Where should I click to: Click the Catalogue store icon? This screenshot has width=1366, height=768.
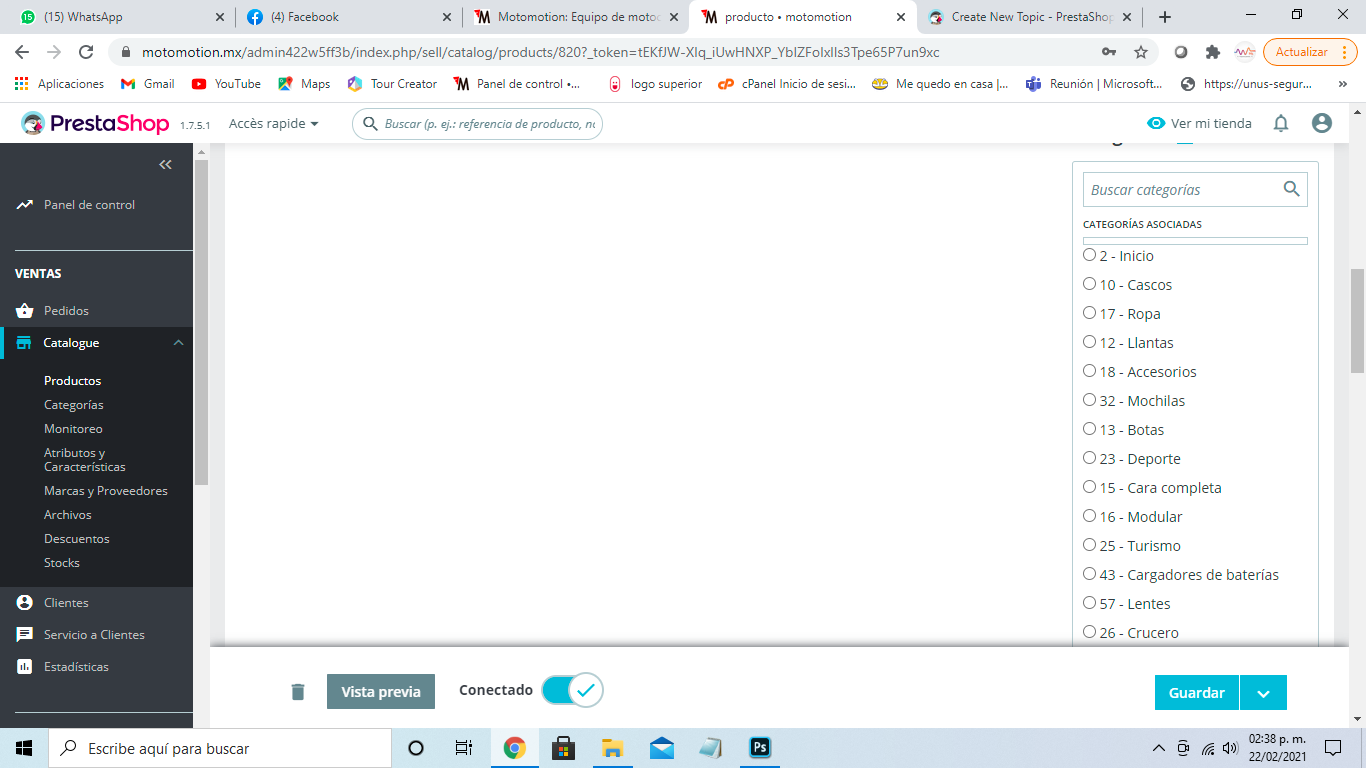(x=24, y=343)
